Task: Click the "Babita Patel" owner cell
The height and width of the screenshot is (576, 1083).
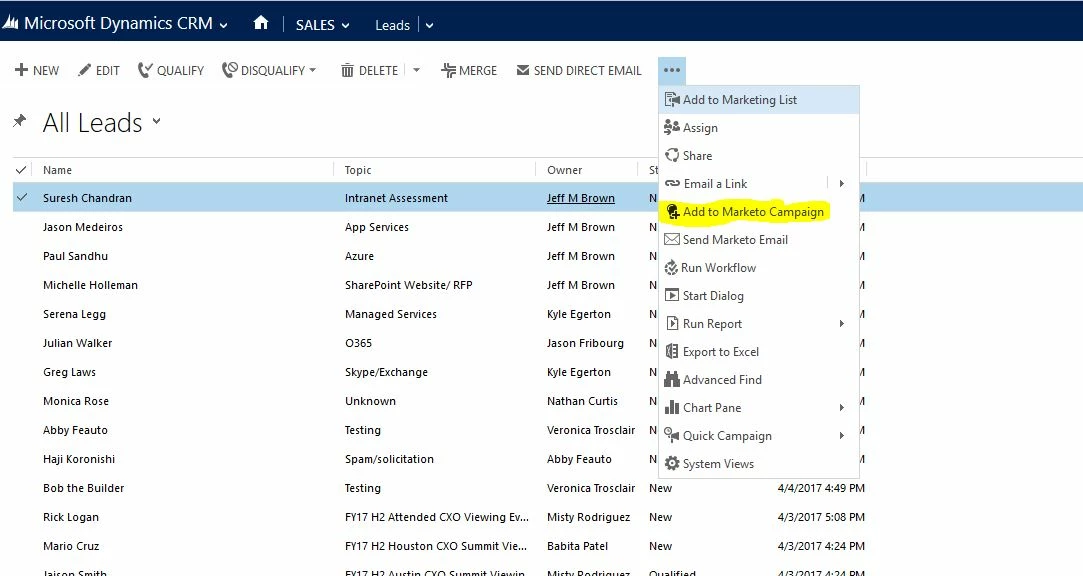Action: pos(577,546)
